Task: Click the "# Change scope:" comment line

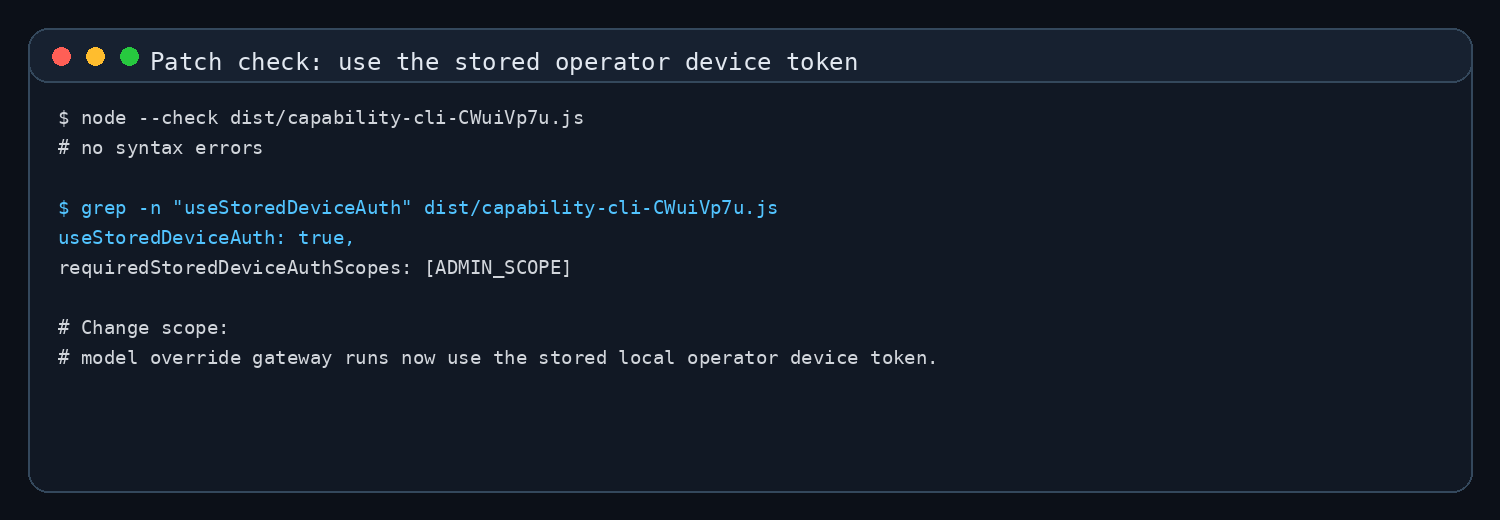Action: point(144,328)
